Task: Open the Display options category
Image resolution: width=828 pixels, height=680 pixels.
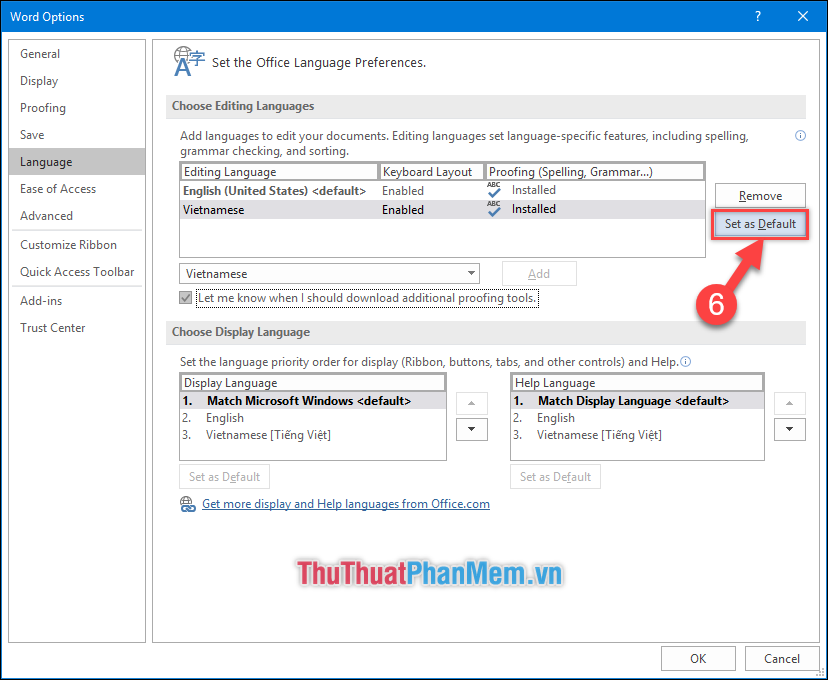Action: [77, 81]
